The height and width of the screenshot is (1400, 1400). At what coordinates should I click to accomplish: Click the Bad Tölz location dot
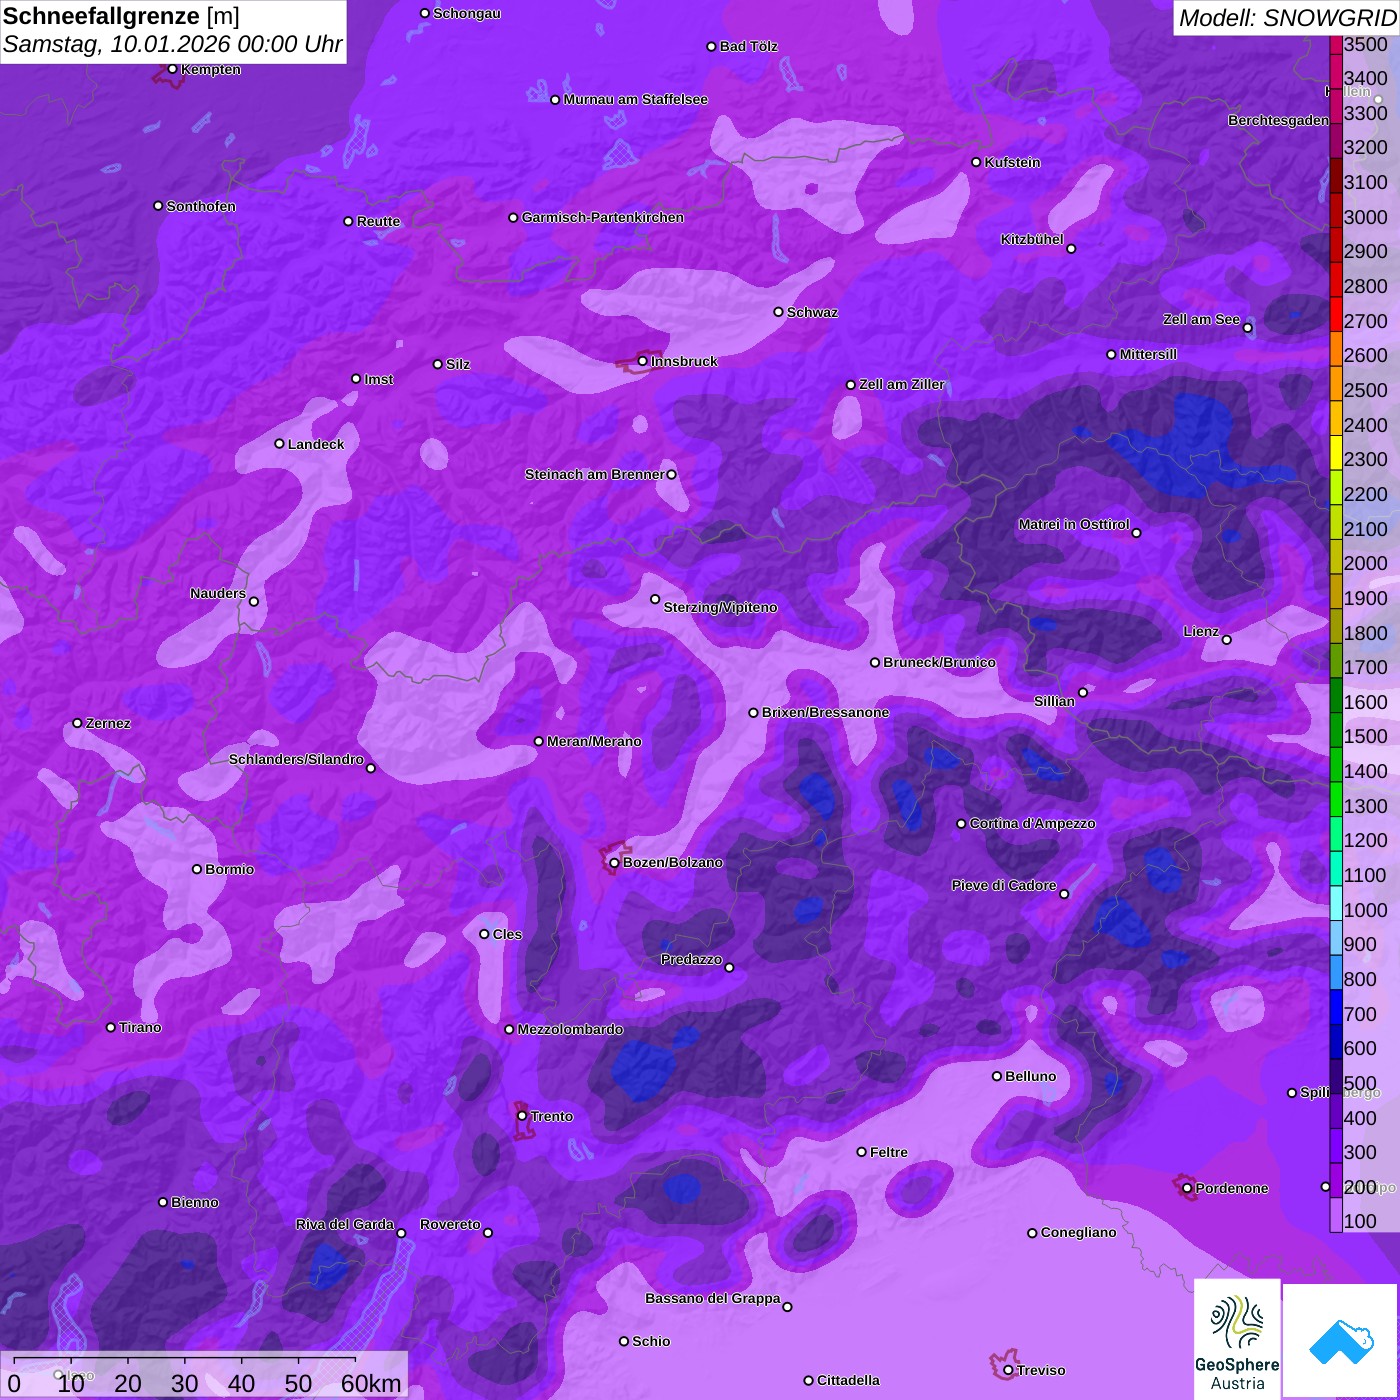pyautogui.click(x=712, y=46)
